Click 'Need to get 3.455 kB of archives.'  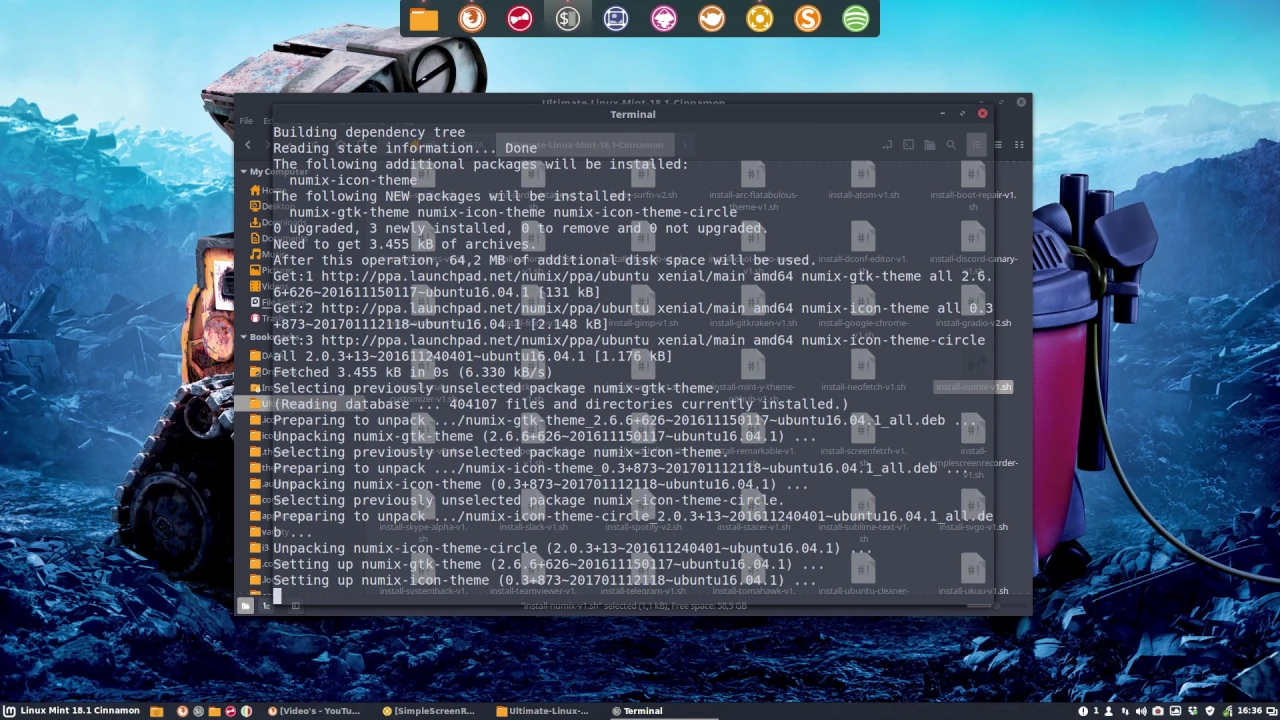click(x=405, y=244)
